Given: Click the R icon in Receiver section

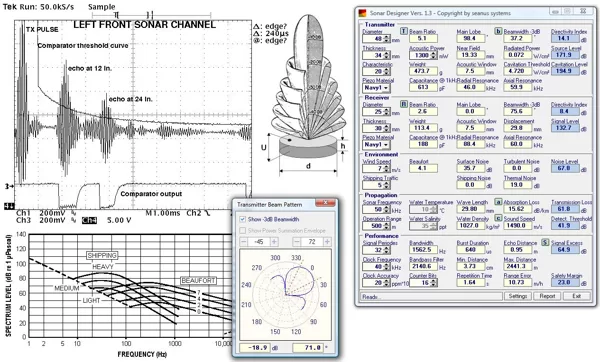Looking at the screenshot, I should (404, 104).
